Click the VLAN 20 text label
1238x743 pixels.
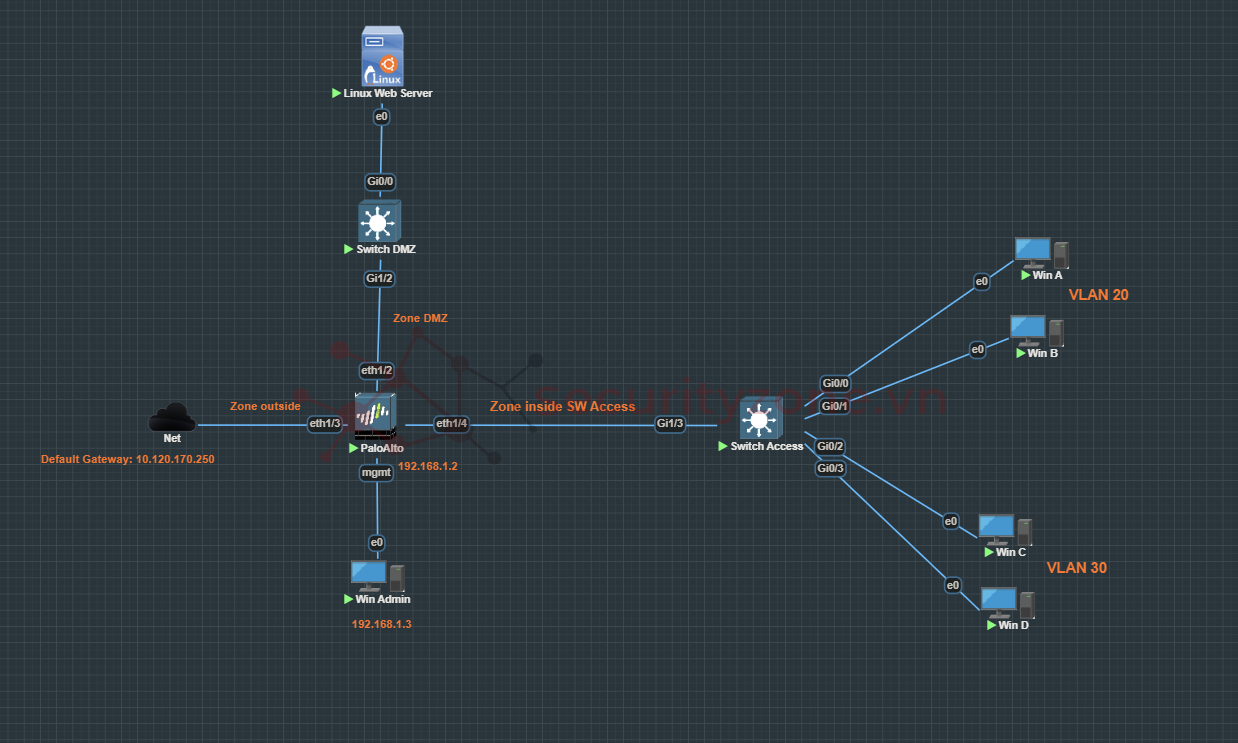[1098, 295]
